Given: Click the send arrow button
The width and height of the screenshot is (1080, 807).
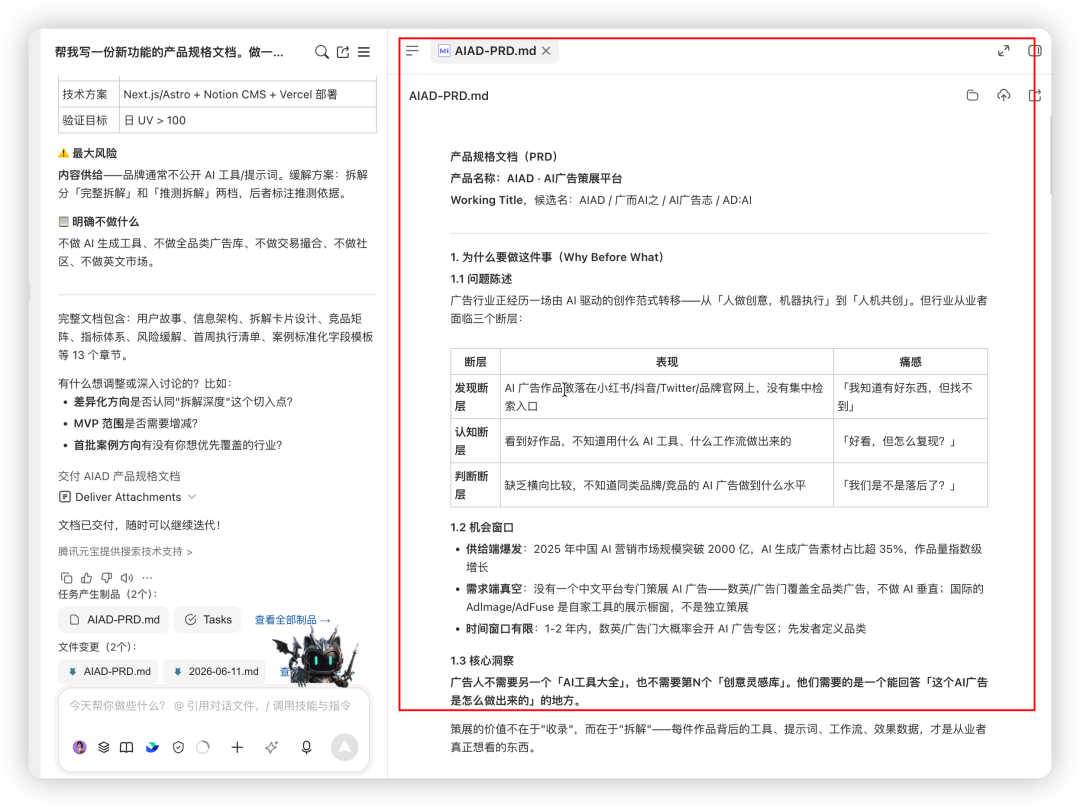Looking at the screenshot, I should point(344,747).
